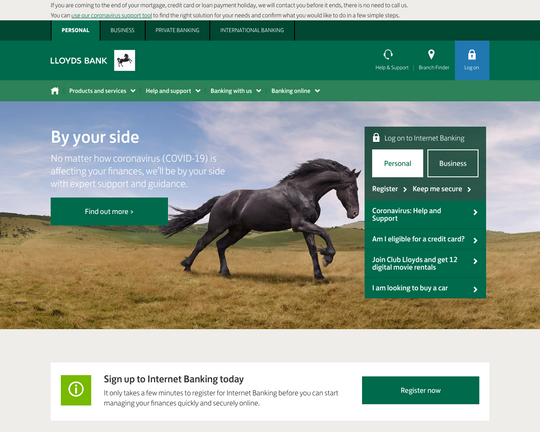Select the Personal top tab
The image size is (540, 432).
point(75,30)
